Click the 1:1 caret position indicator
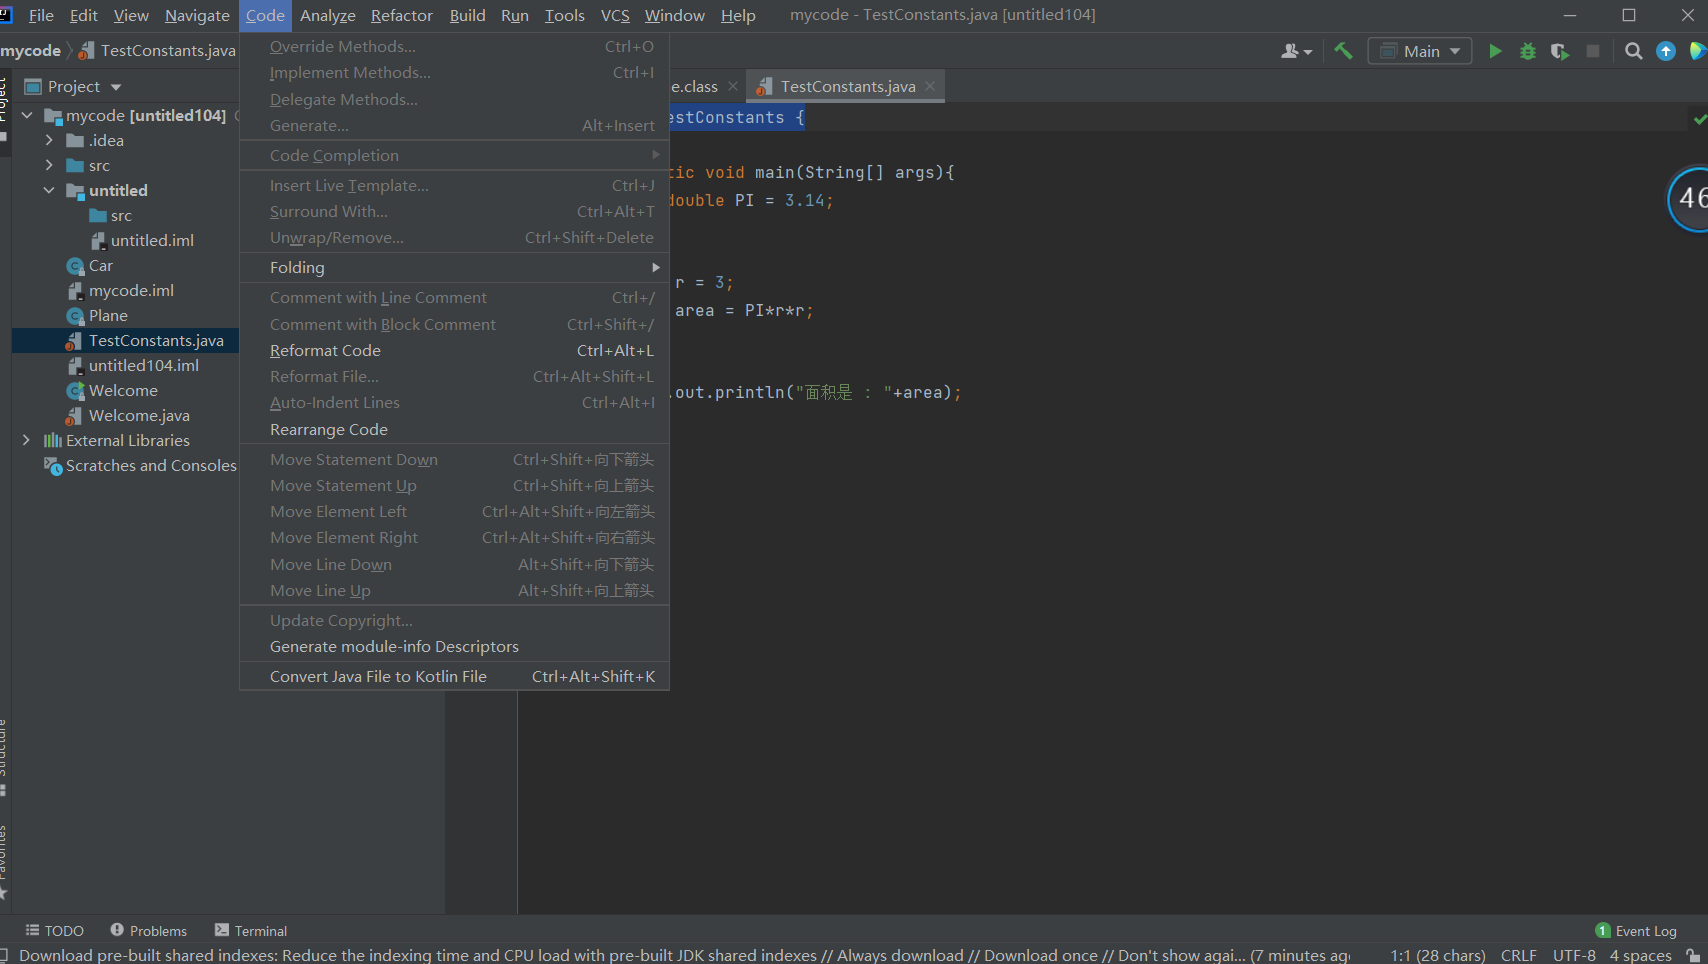 [x=1437, y=955]
